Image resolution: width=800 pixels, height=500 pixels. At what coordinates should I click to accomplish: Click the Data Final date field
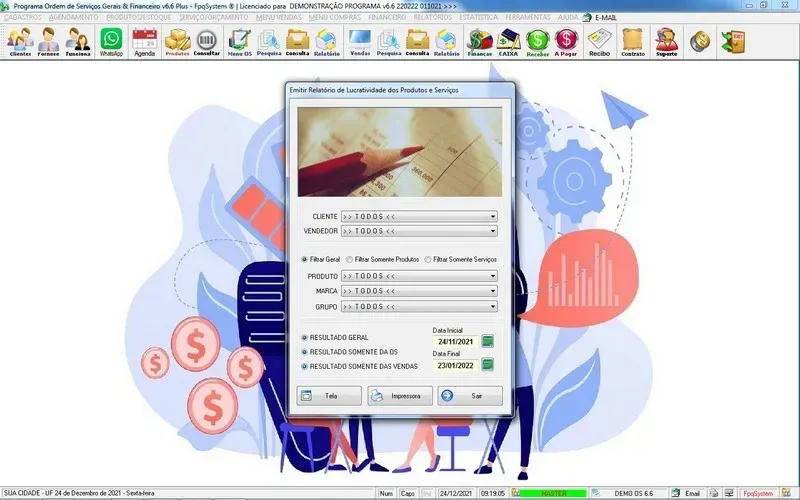pyautogui.click(x=455, y=365)
